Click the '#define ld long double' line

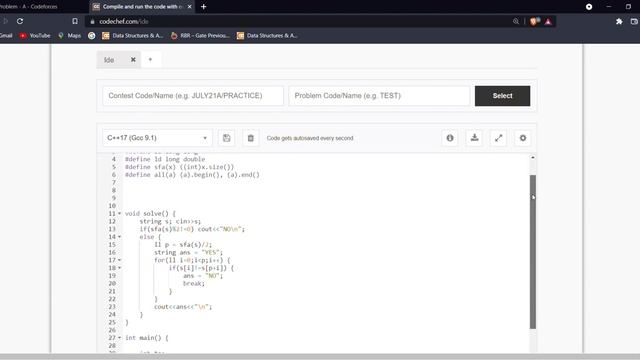(x=165, y=159)
